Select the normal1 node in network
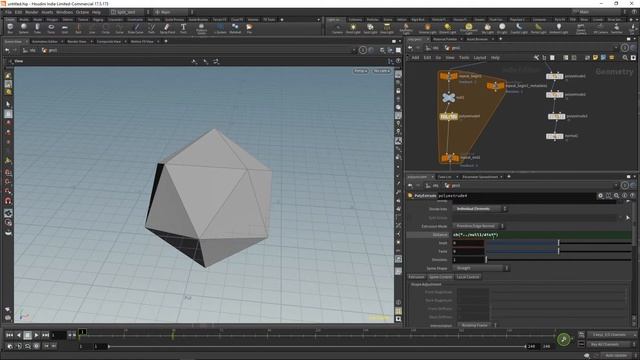Image resolution: width=640 pixels, height=360 pixels. tap(555, 136)
